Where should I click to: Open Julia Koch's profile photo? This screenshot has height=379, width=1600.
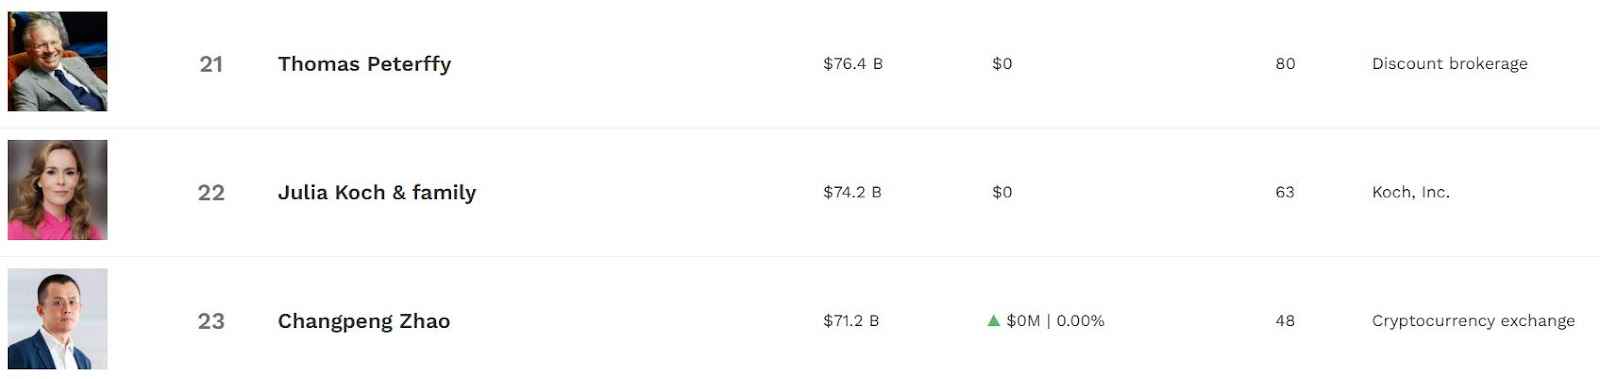pos(57,190)
